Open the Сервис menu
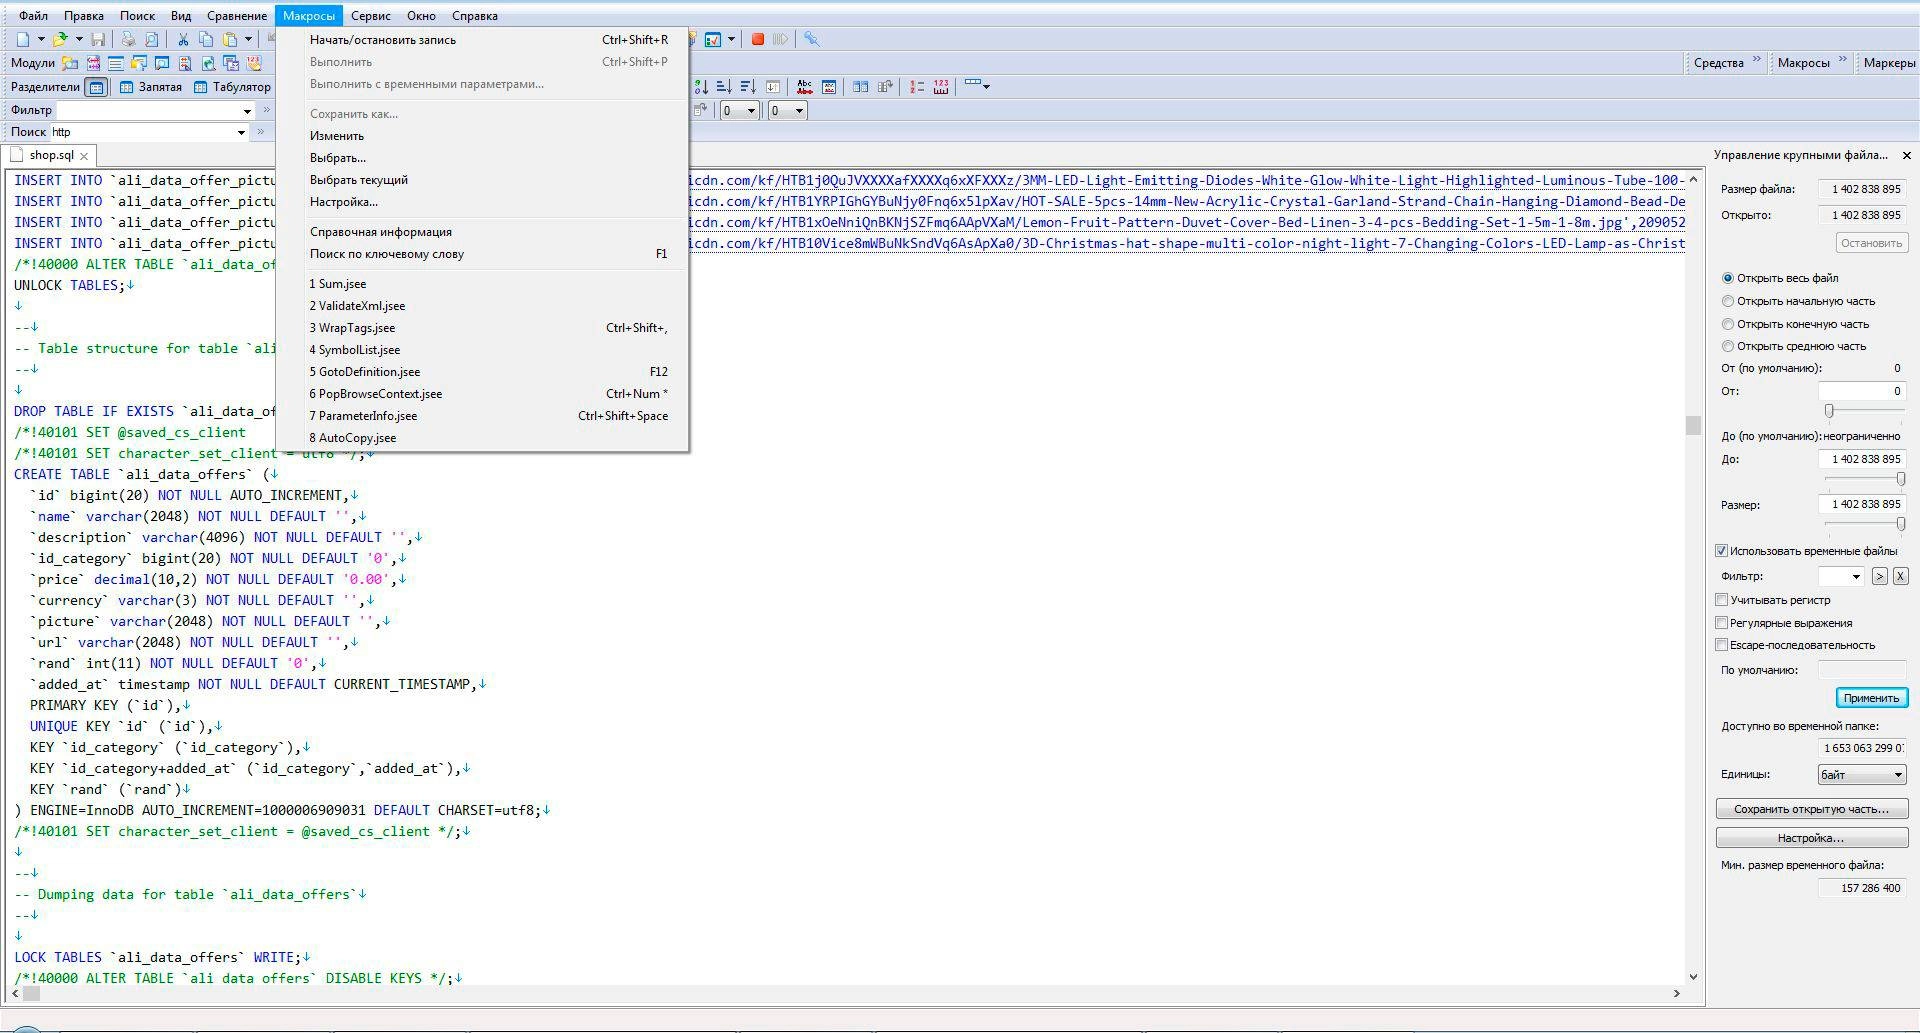Screen dimensions: 1920x1033 point(371,16)
